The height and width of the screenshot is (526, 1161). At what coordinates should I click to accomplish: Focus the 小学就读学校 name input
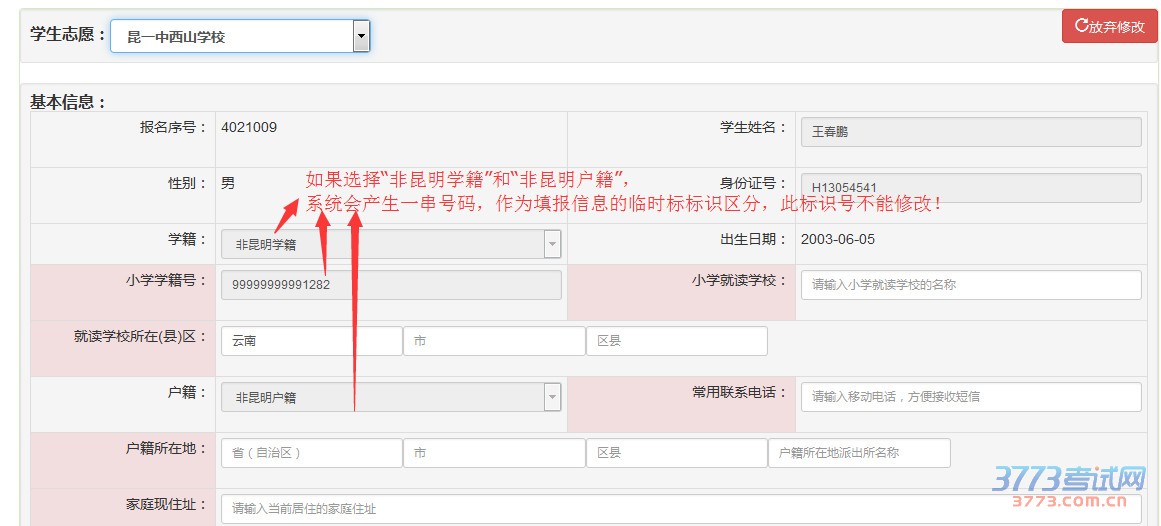click(x=970, y=285)
